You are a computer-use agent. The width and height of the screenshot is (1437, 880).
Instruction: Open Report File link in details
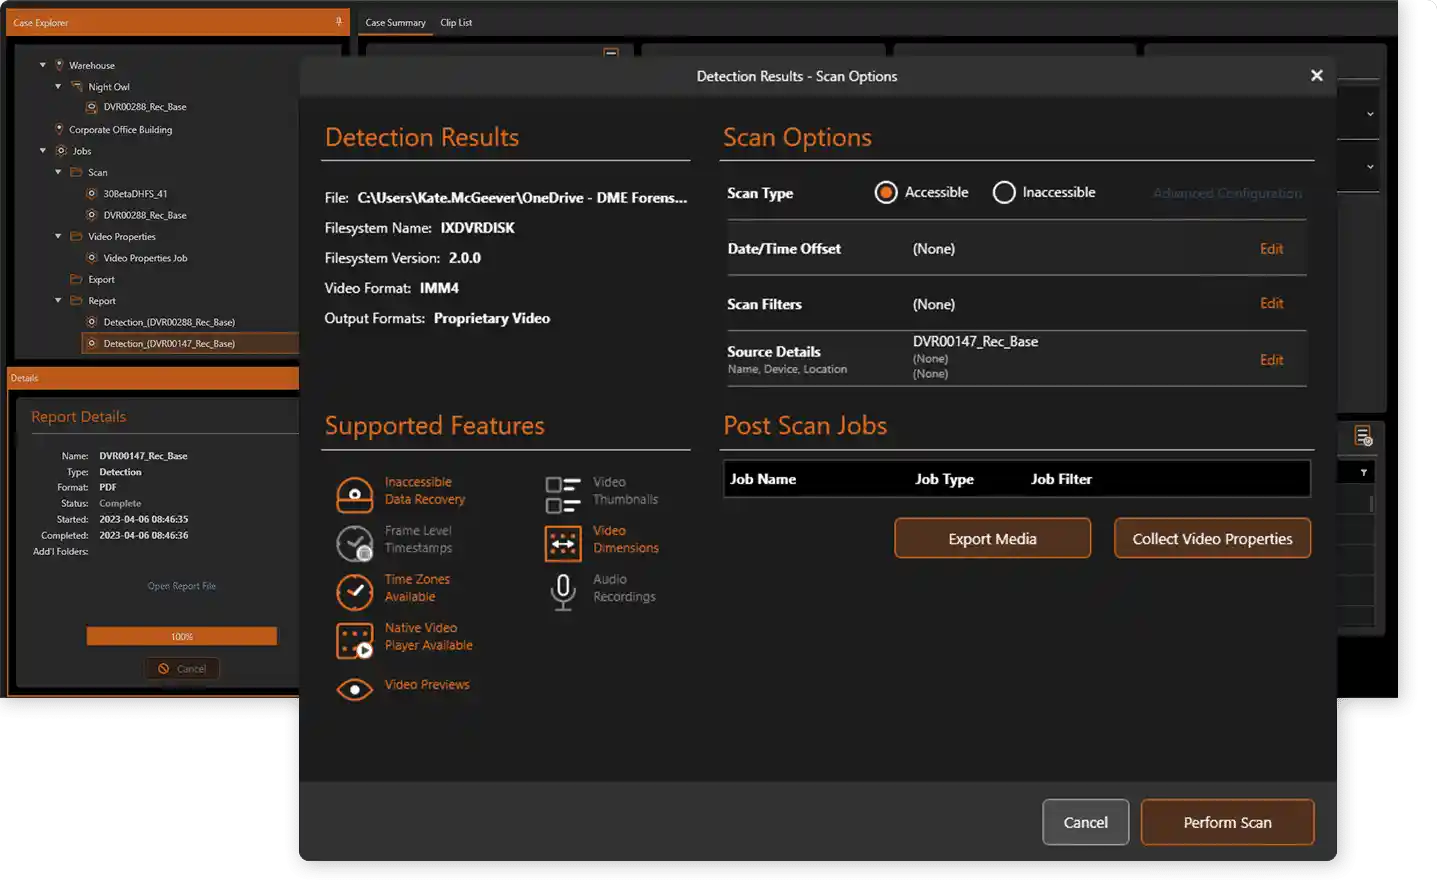181,586
